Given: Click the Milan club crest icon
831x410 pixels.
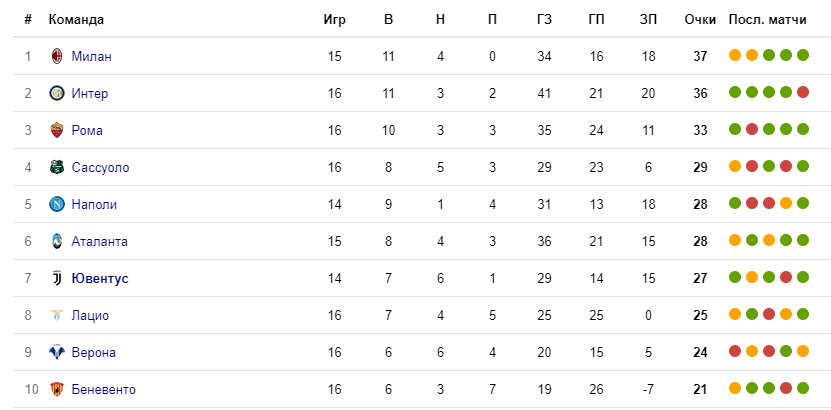Looking at the screenshot, I should coord(57,56).
